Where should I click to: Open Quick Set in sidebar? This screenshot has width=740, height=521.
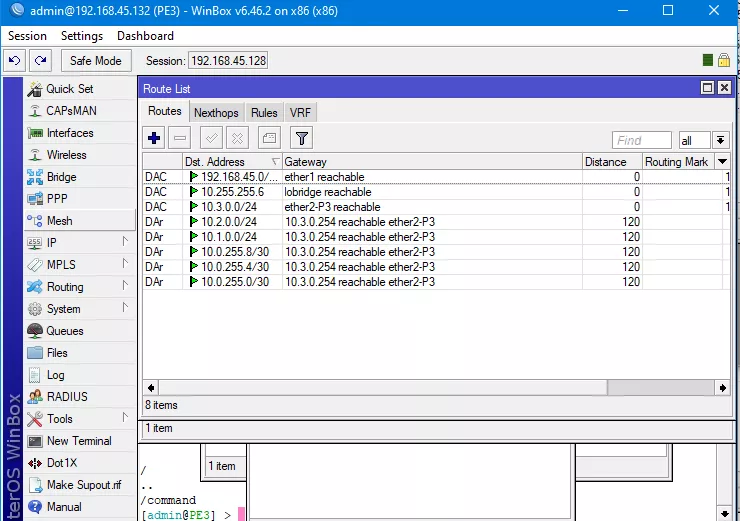coord(79,89)
